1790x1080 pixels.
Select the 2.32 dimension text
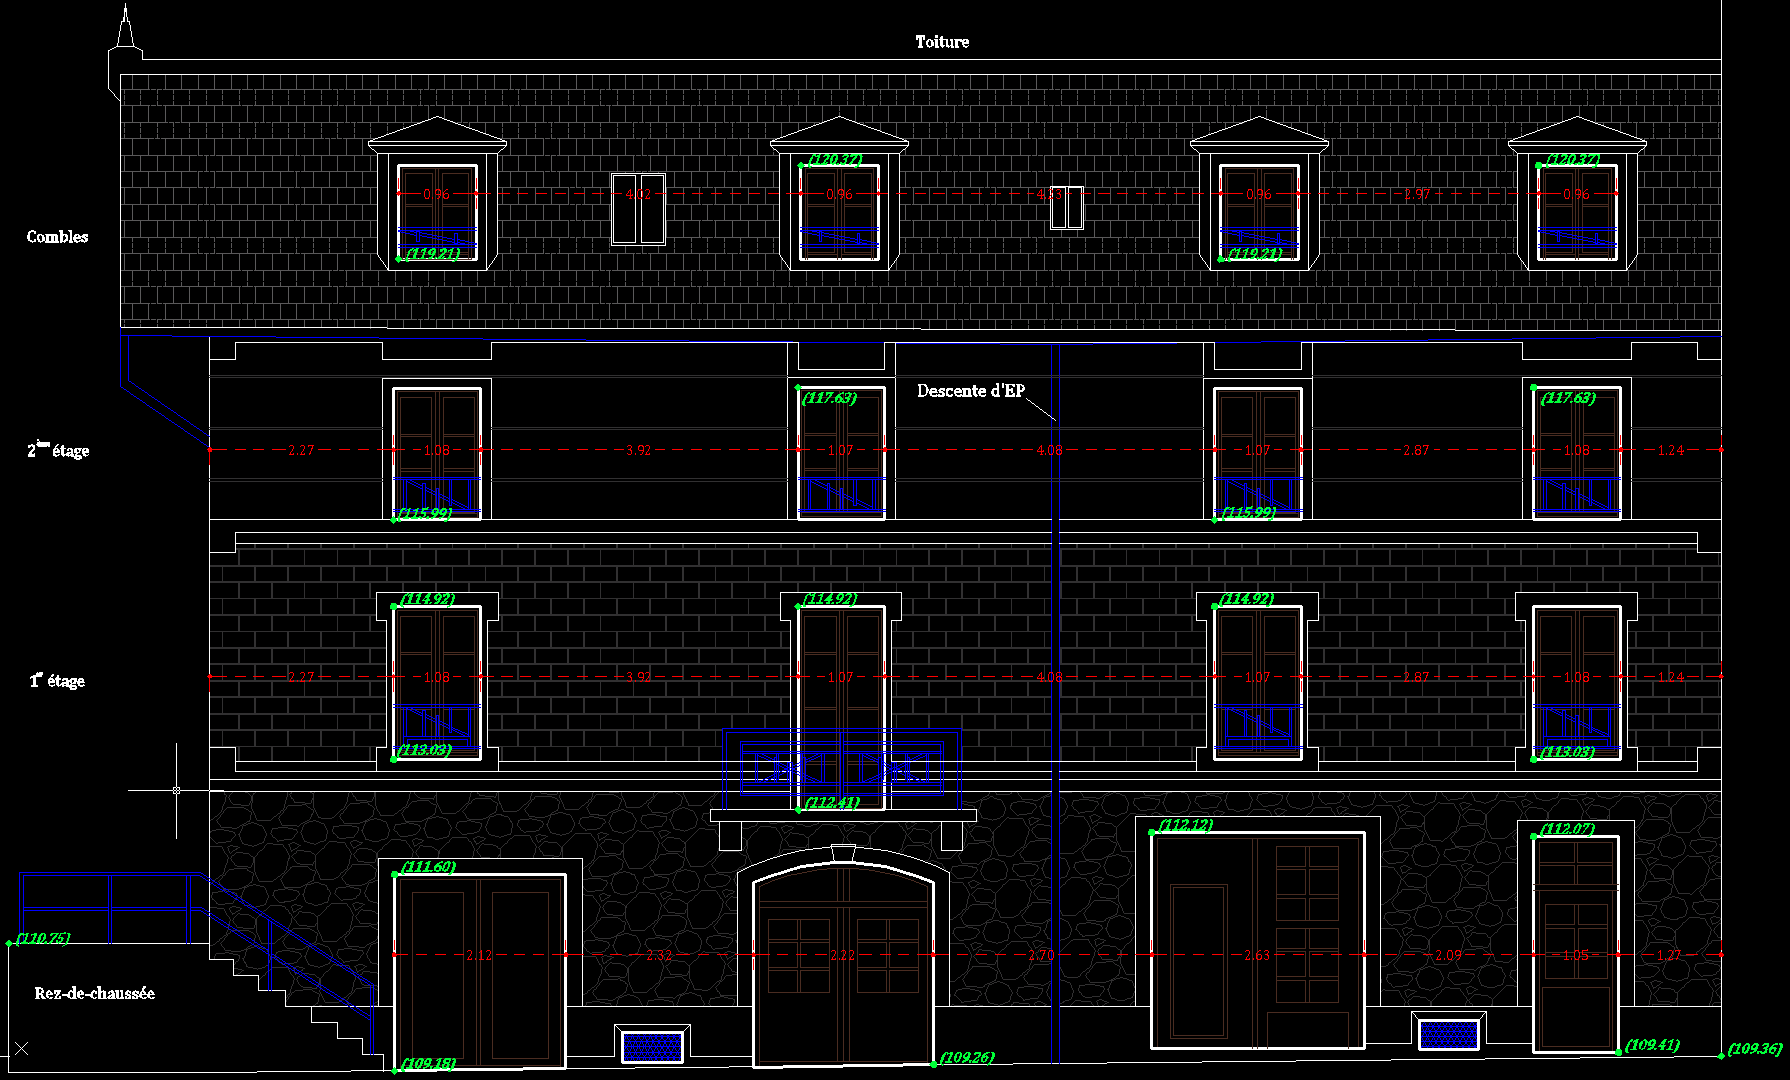[x=659, y=955]
